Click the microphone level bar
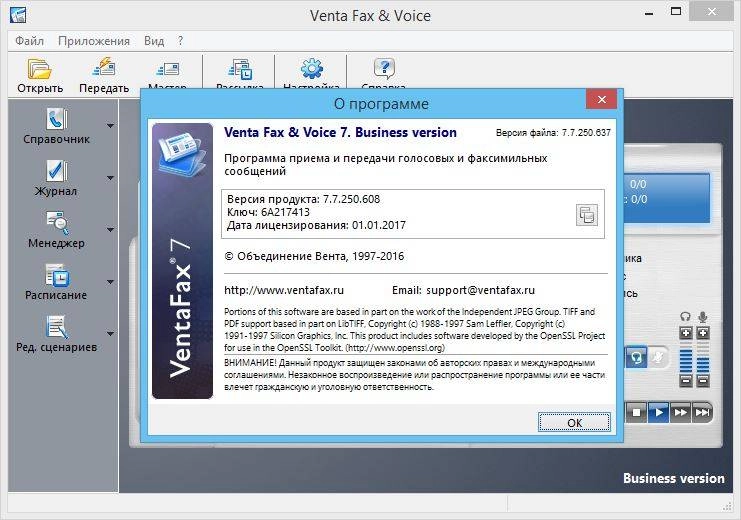 pos(703,357)
